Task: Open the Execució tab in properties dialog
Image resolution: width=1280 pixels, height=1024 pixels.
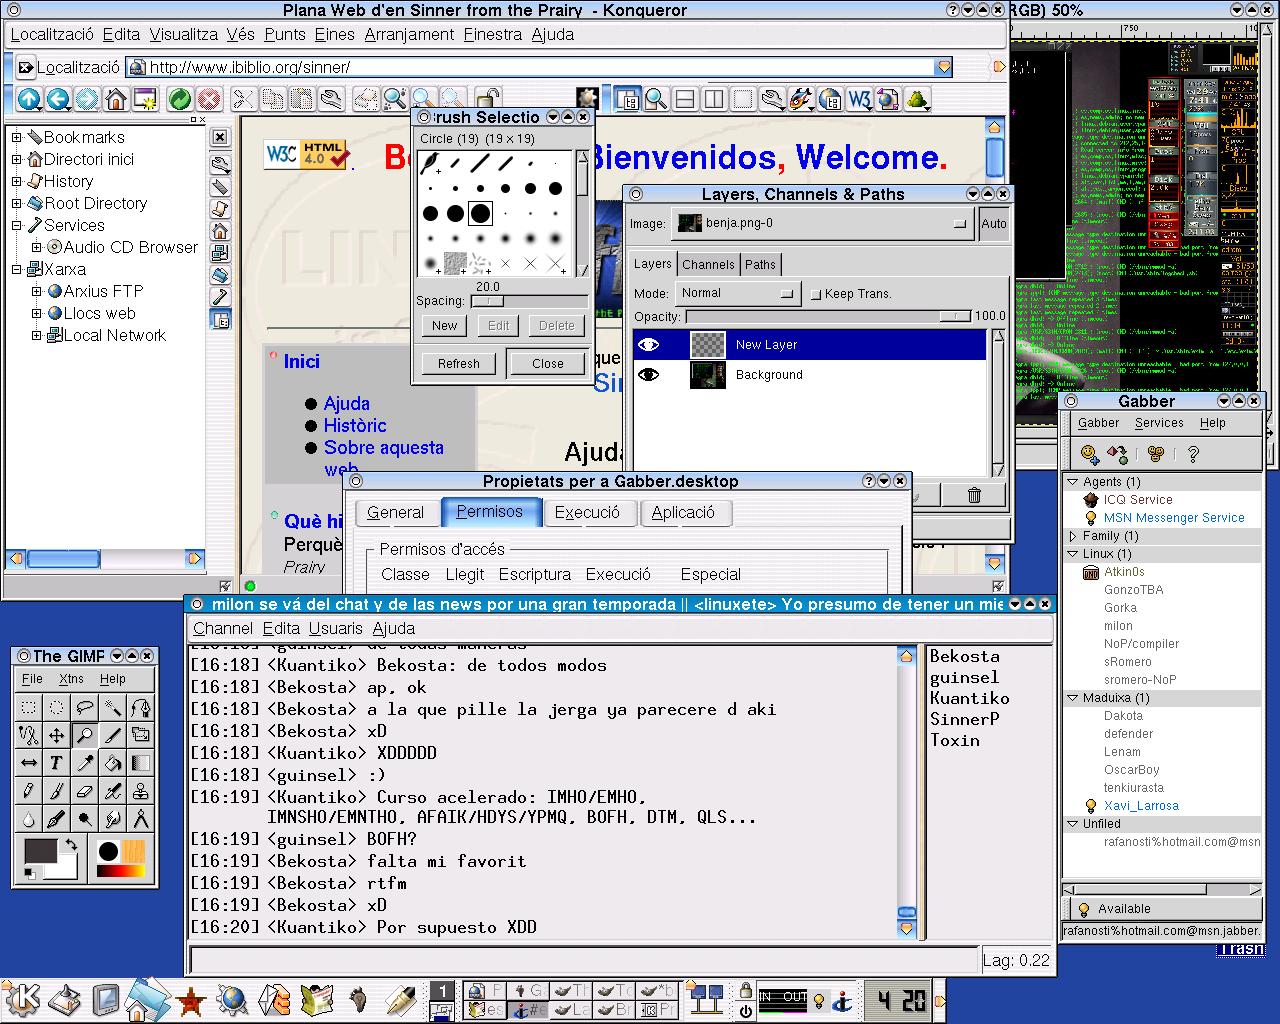Action: tap(587, 513)
